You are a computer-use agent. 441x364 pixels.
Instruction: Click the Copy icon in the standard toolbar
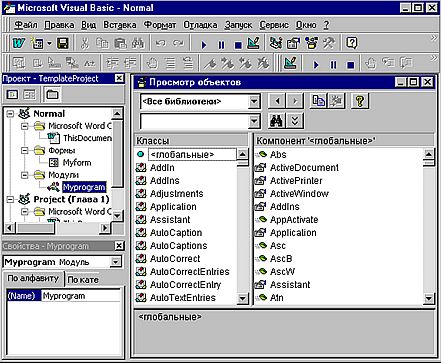(102, 43)
